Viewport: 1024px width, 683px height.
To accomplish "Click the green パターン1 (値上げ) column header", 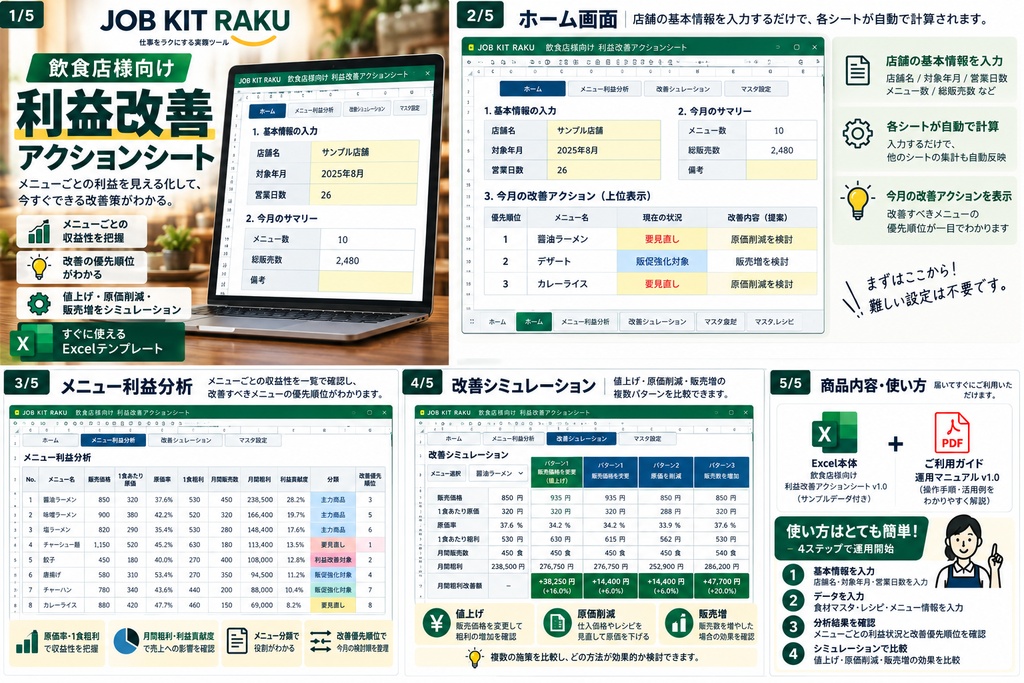I will coord(556,472).
